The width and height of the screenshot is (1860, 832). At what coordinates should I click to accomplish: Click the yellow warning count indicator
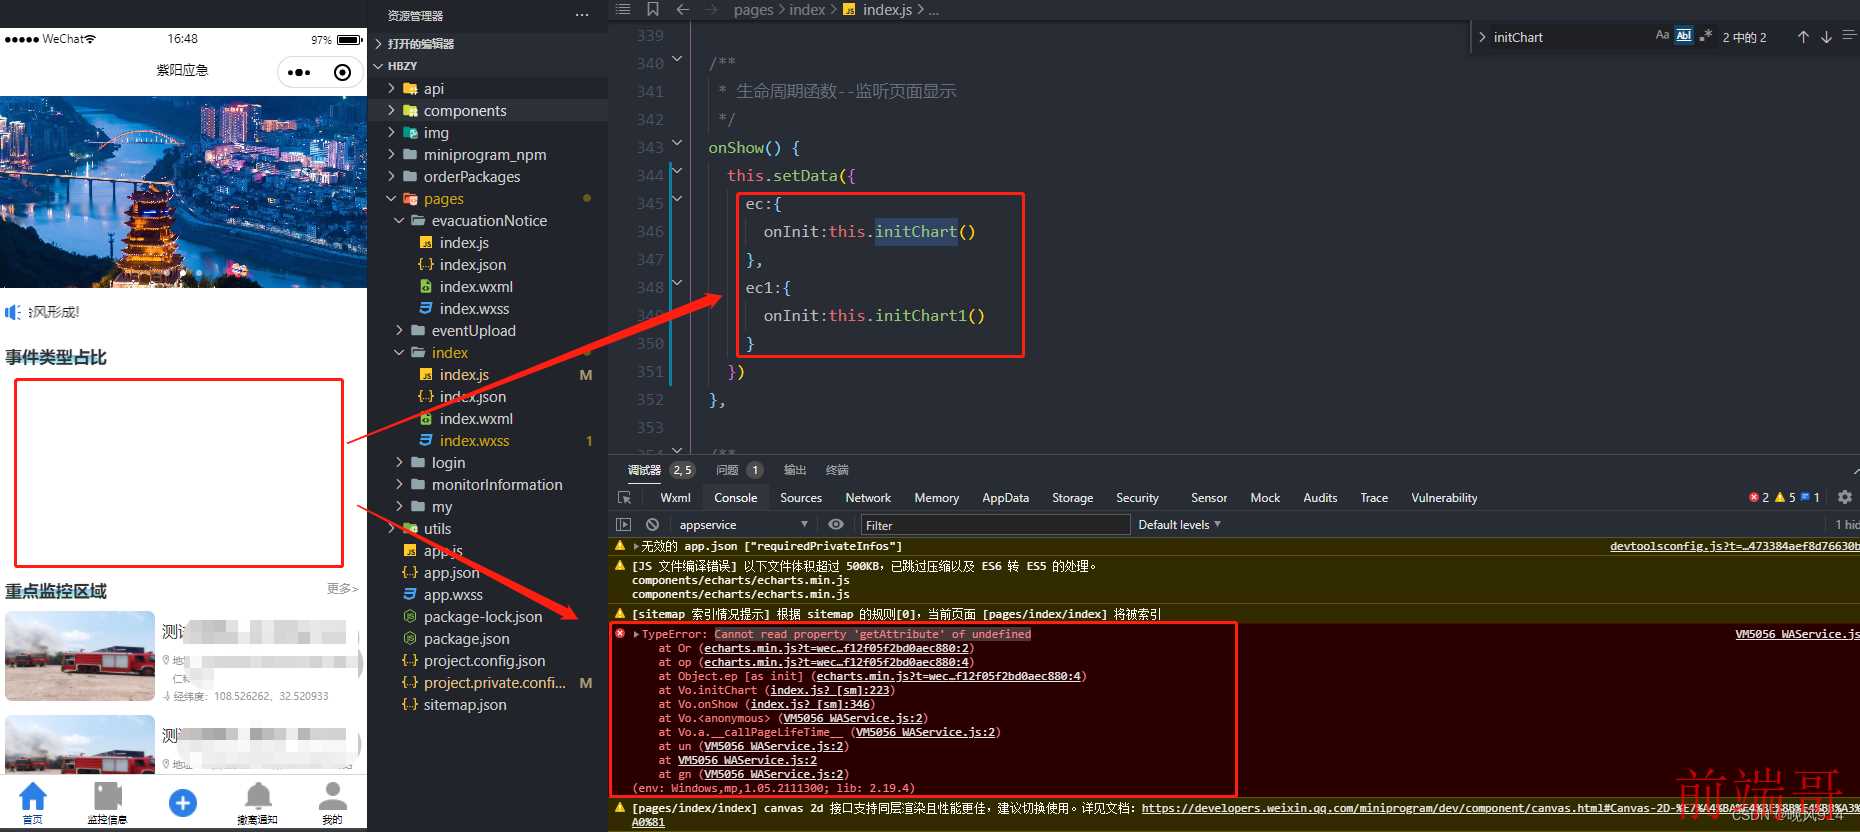coord(1785,497)
